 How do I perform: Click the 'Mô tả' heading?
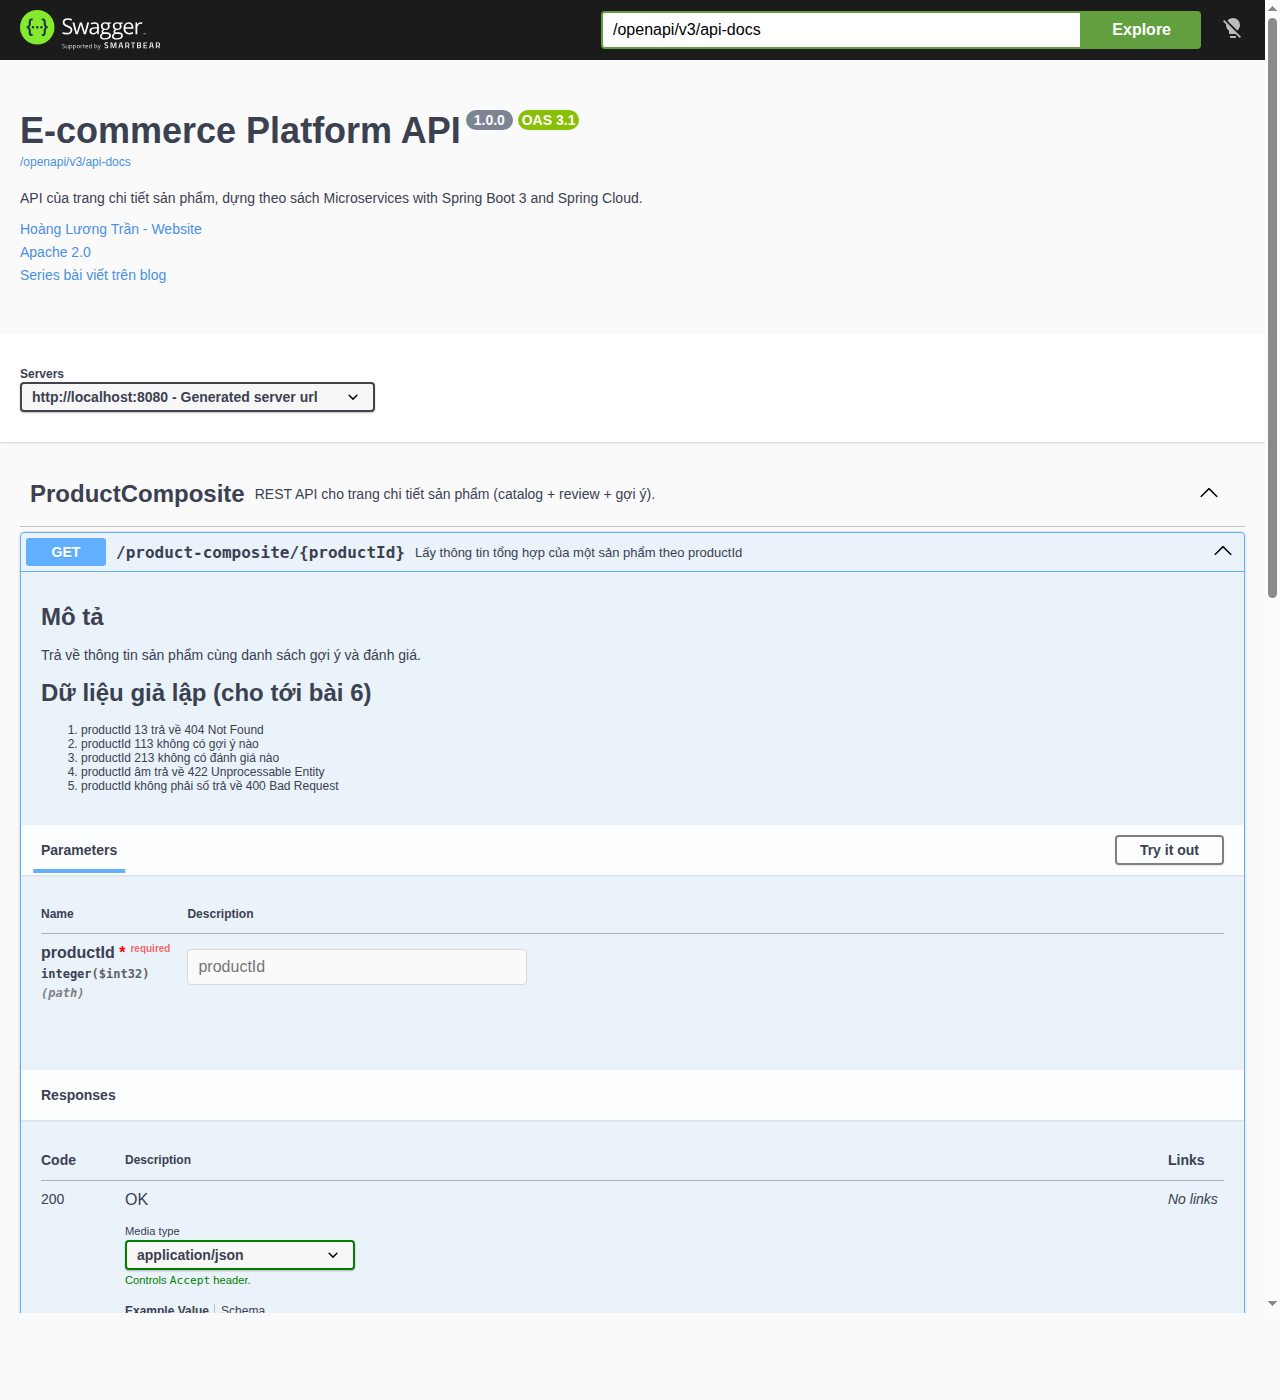pos(72,617)
